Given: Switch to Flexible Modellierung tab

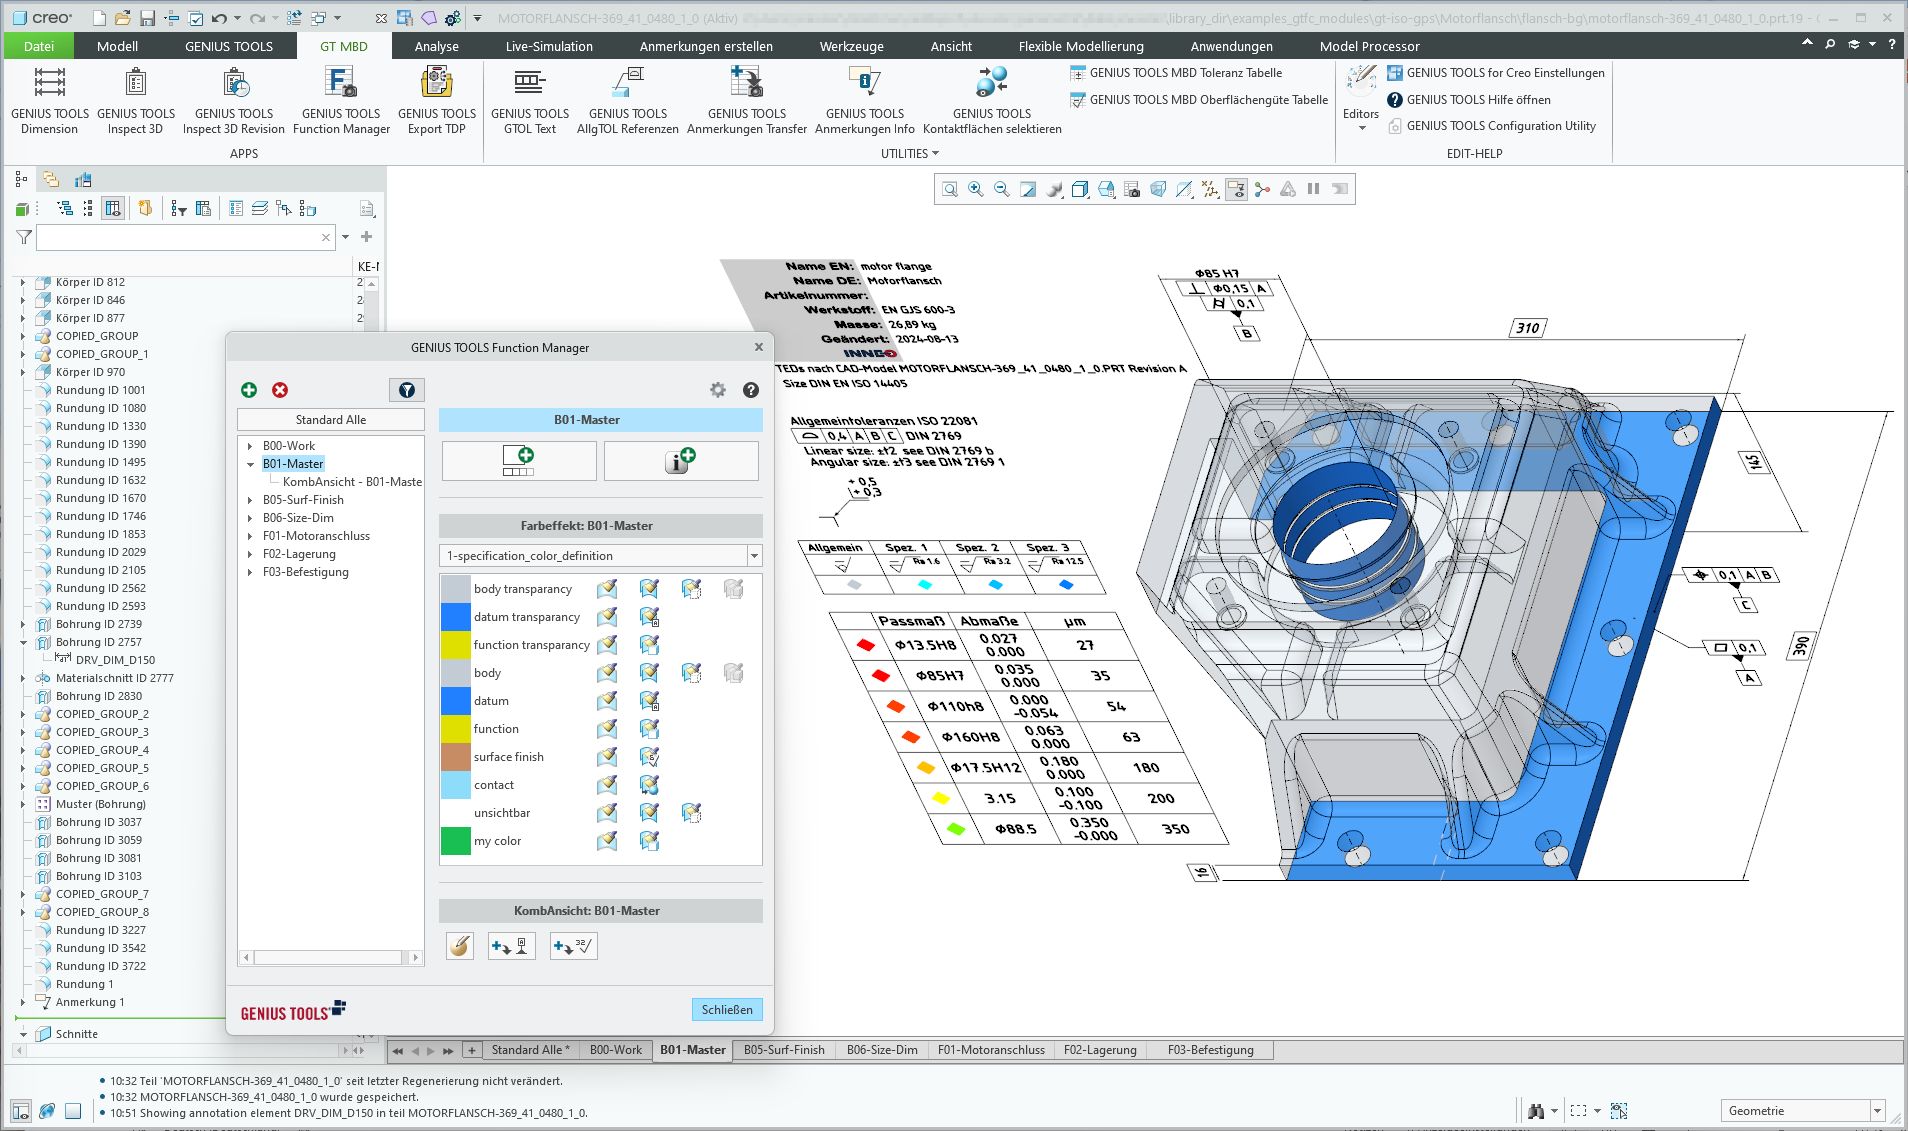Looking at the screenshot, I should click(1081, 46).
